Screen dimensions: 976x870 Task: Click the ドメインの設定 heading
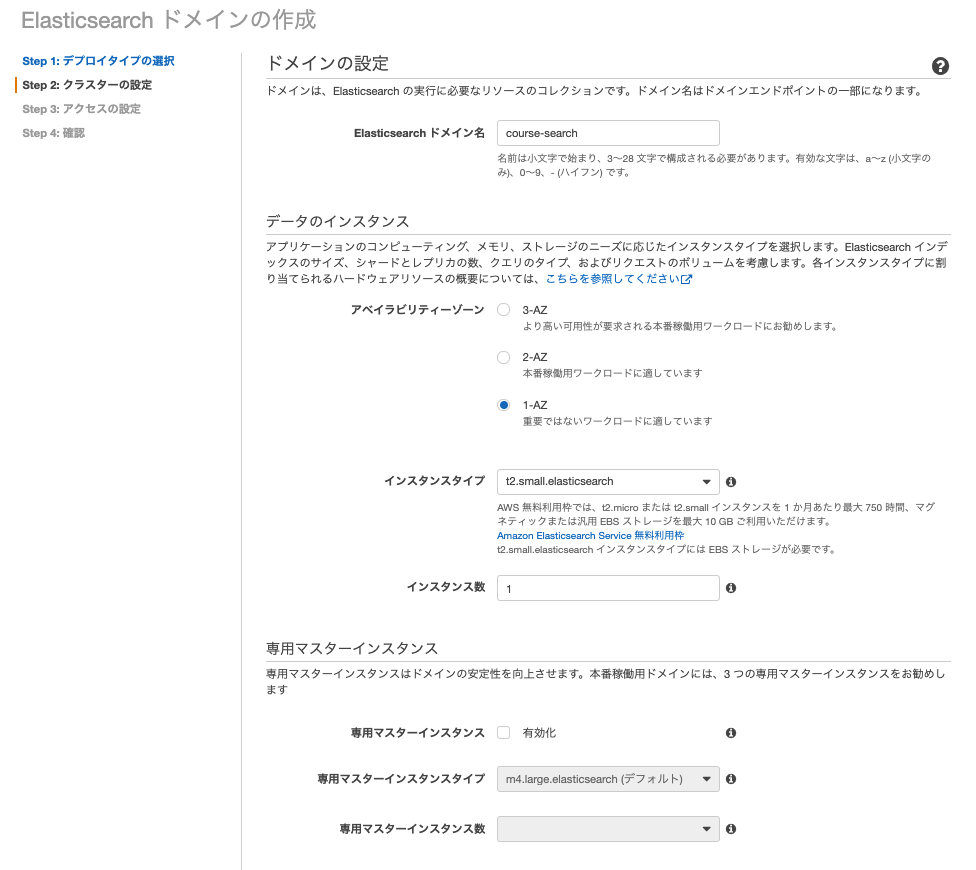[327, 63]
